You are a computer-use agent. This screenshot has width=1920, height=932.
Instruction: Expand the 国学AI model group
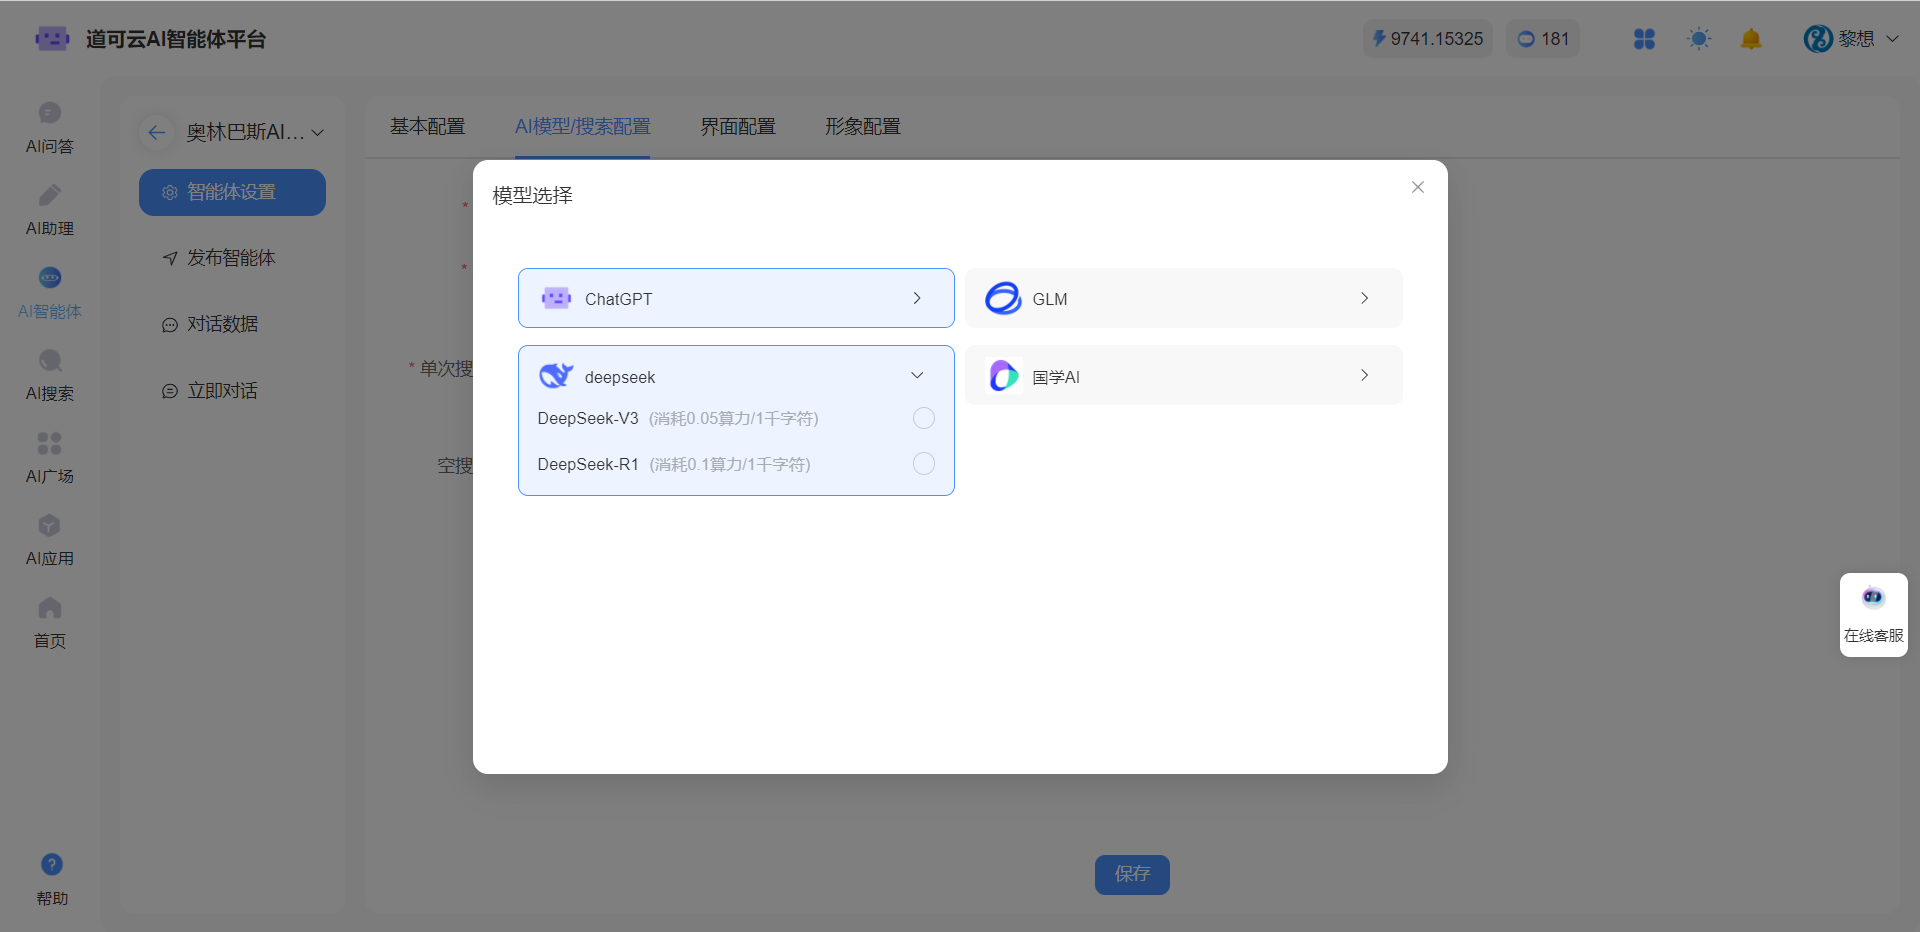tap(1183, 376)
